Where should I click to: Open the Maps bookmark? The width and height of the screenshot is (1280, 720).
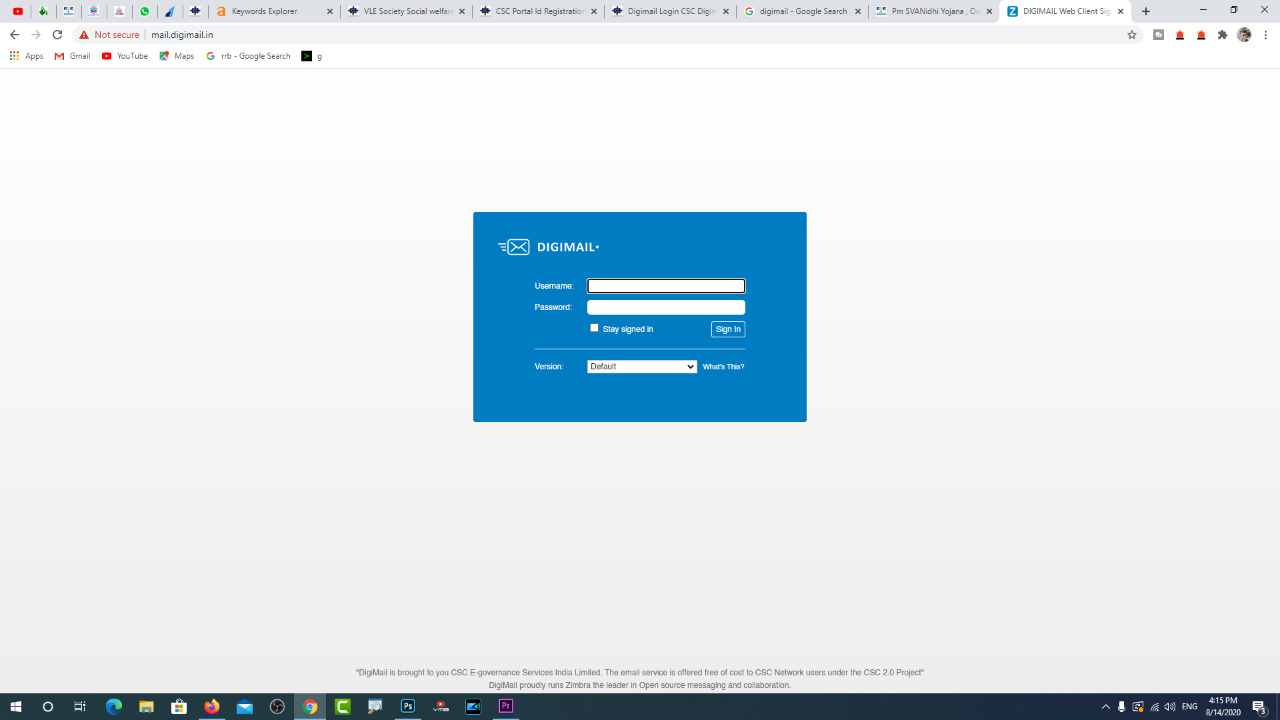(x=177, y=56)
